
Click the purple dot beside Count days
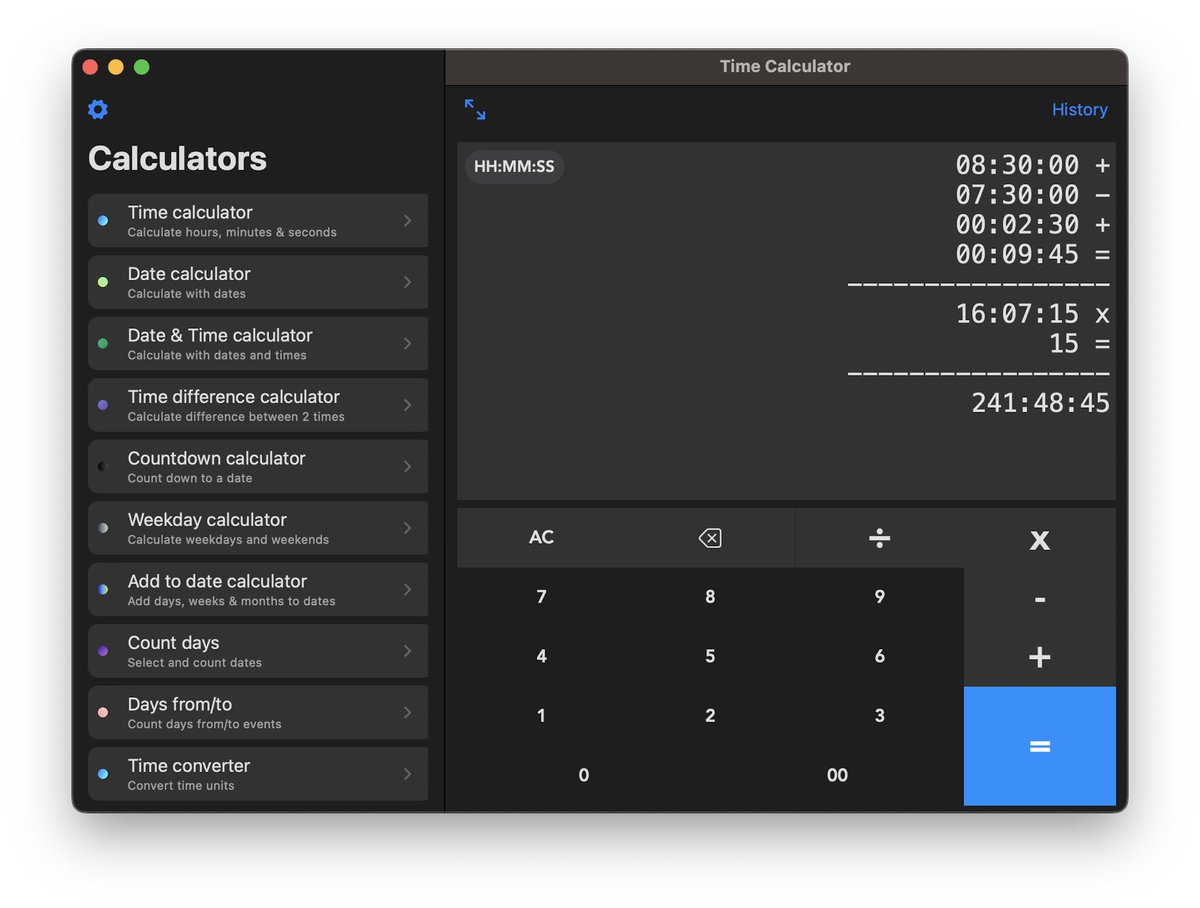[103, 651]
